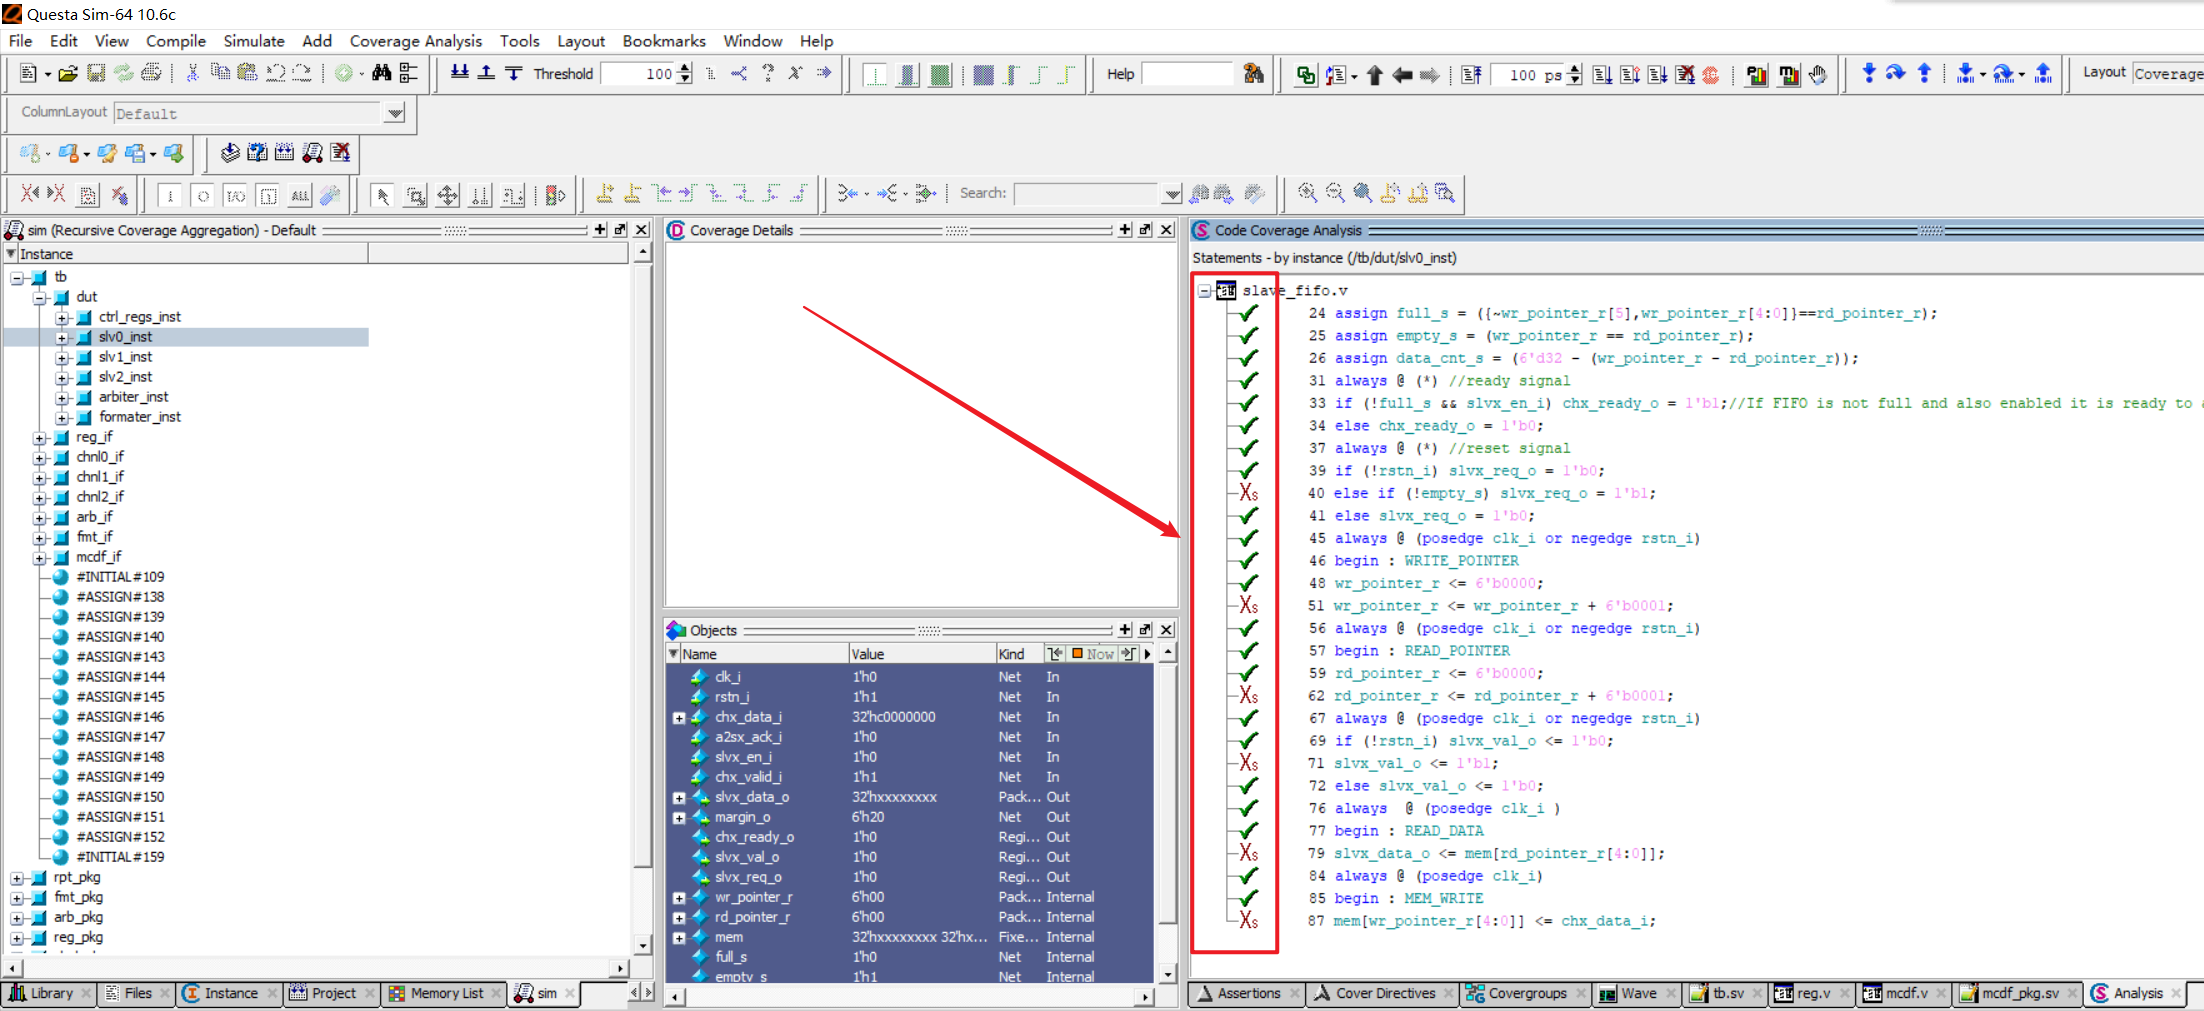The image size is (2204, 1011).
Task: Select the Find/Search binoculars icon on toolbar
Action: (380, 73)
